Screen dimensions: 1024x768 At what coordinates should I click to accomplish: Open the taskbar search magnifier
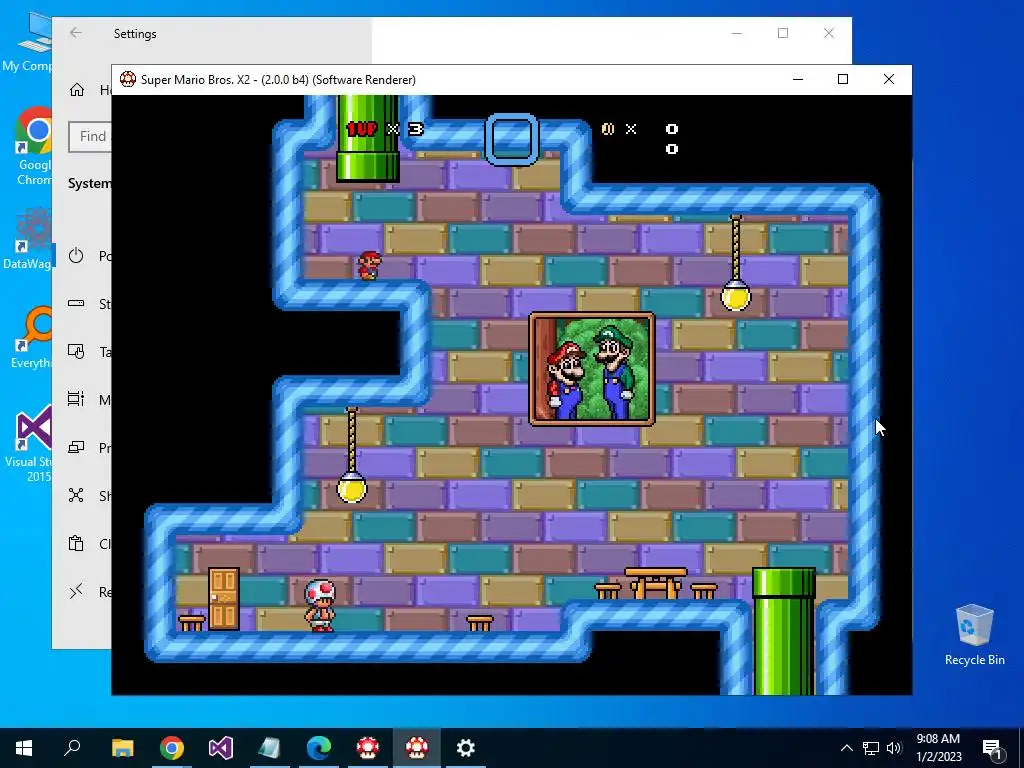[72, 748]
